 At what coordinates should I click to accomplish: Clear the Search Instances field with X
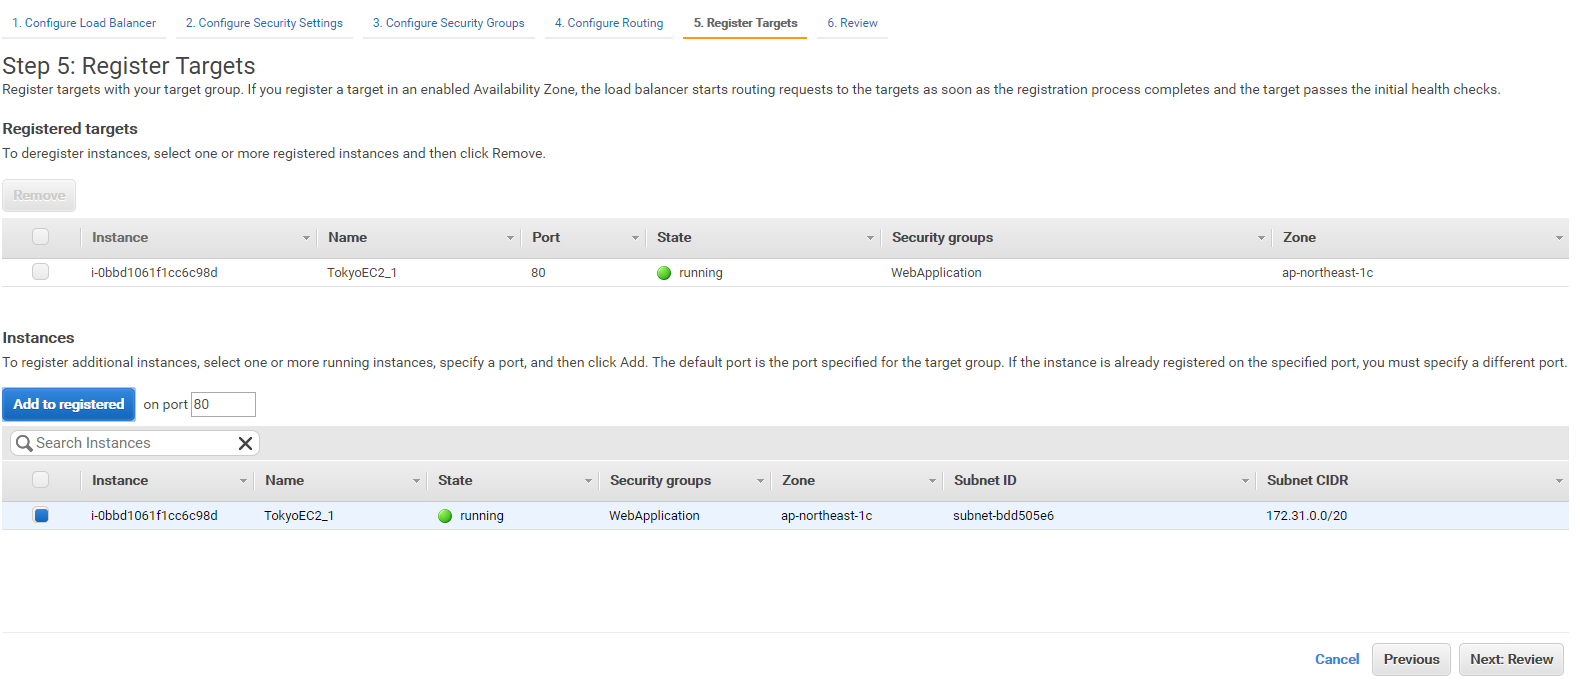click(245, 443)
